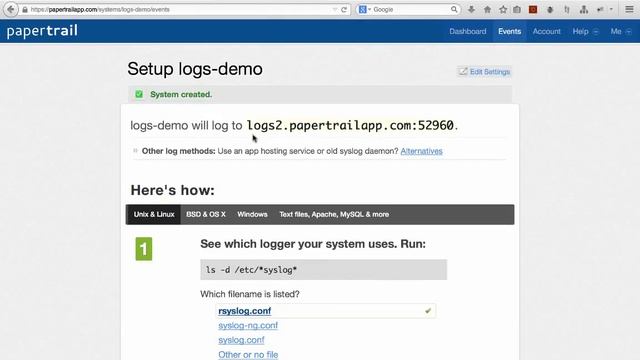Screen dimensions: 640x360
Task: Open the Firefox hamburger menu
Action: pyautogui.click(x=629, y=9)
